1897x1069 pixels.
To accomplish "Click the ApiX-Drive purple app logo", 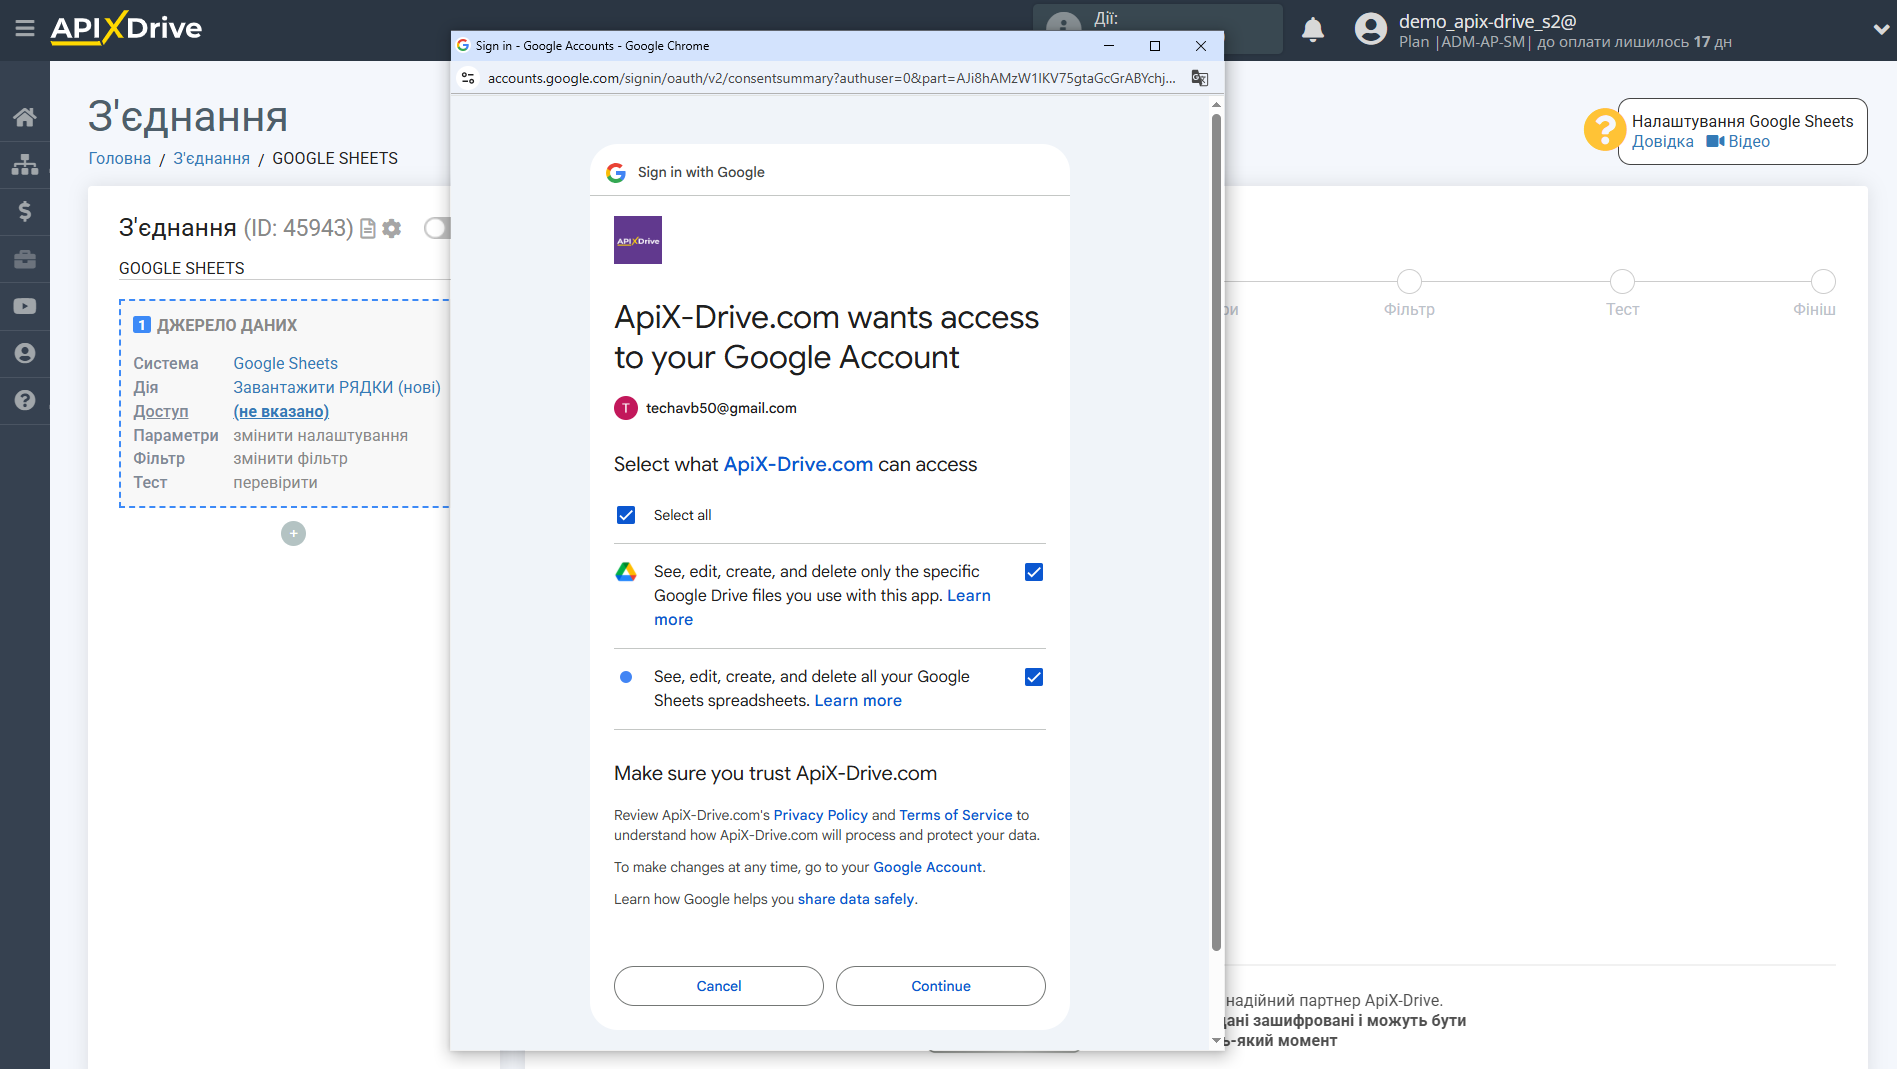I will pos(638,240).
